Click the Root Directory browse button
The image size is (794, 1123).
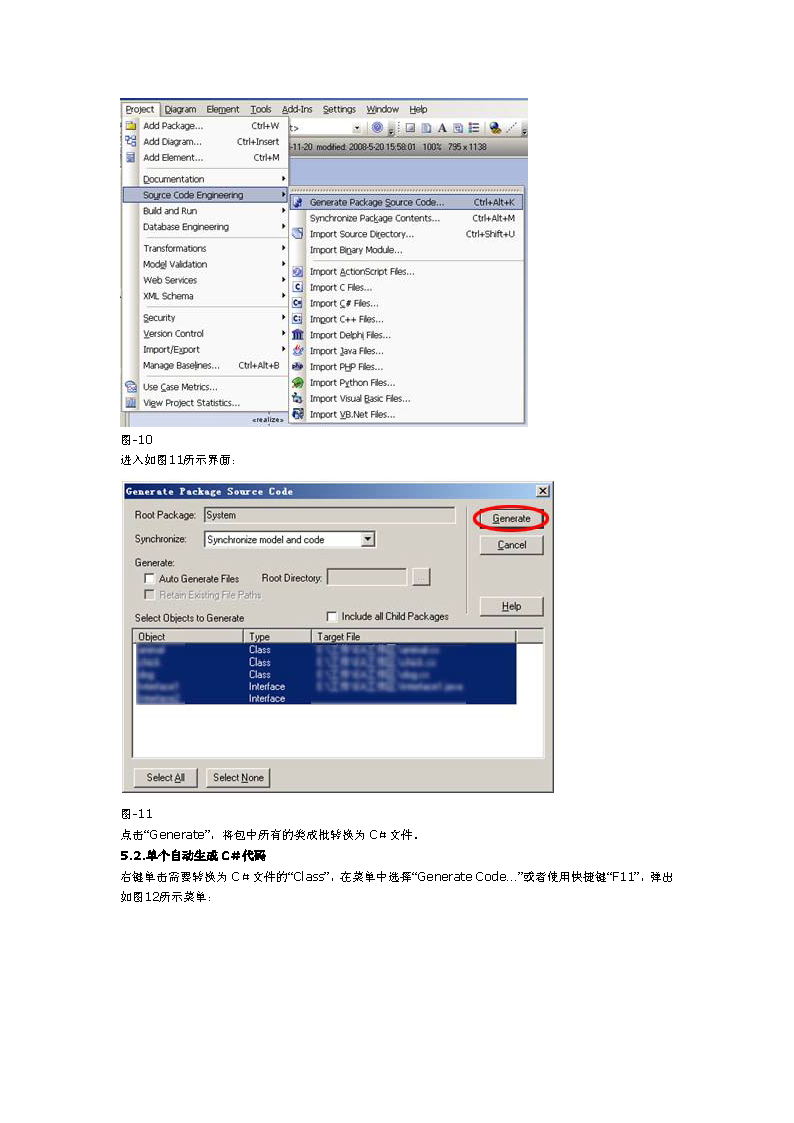(x=422, y=577)
